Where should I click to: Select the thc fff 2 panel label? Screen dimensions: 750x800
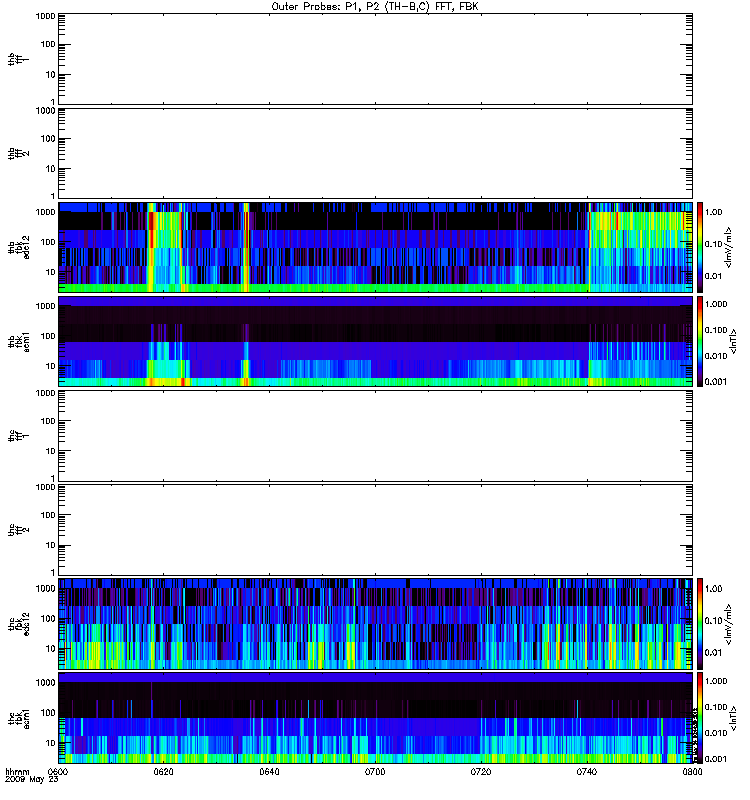(18, 530)
